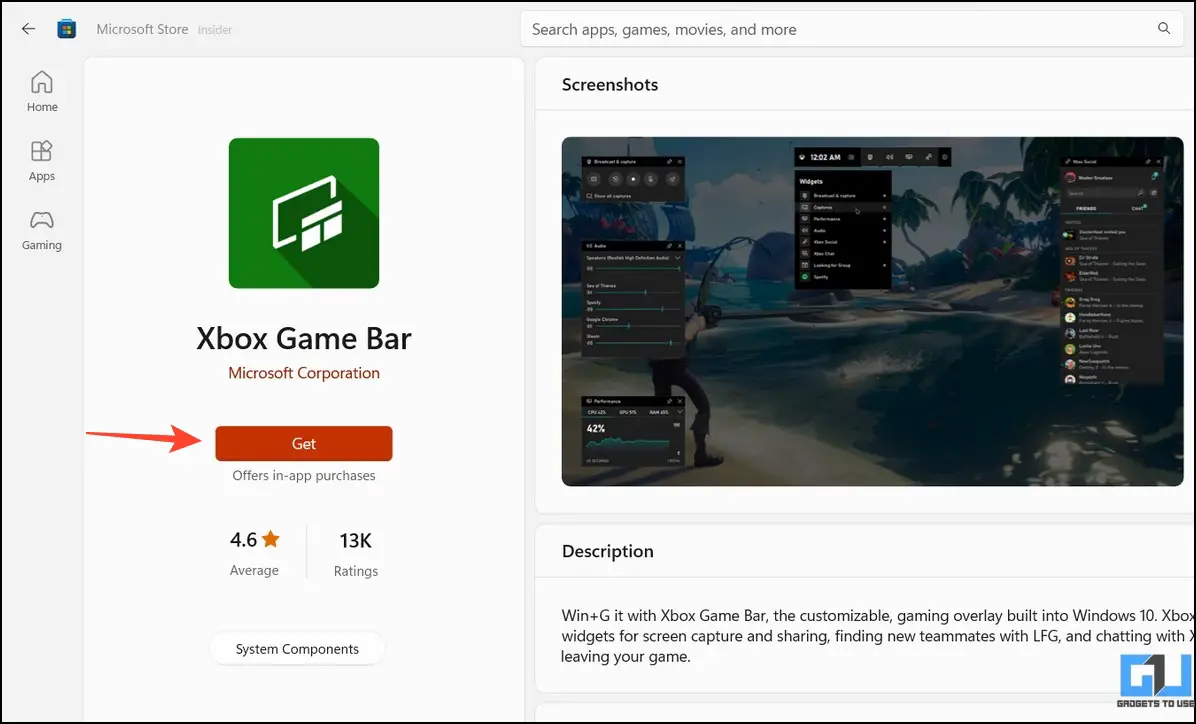1196x724 pixels.
Task: Open the Home section in the sidebar
Action: [42, 92]
